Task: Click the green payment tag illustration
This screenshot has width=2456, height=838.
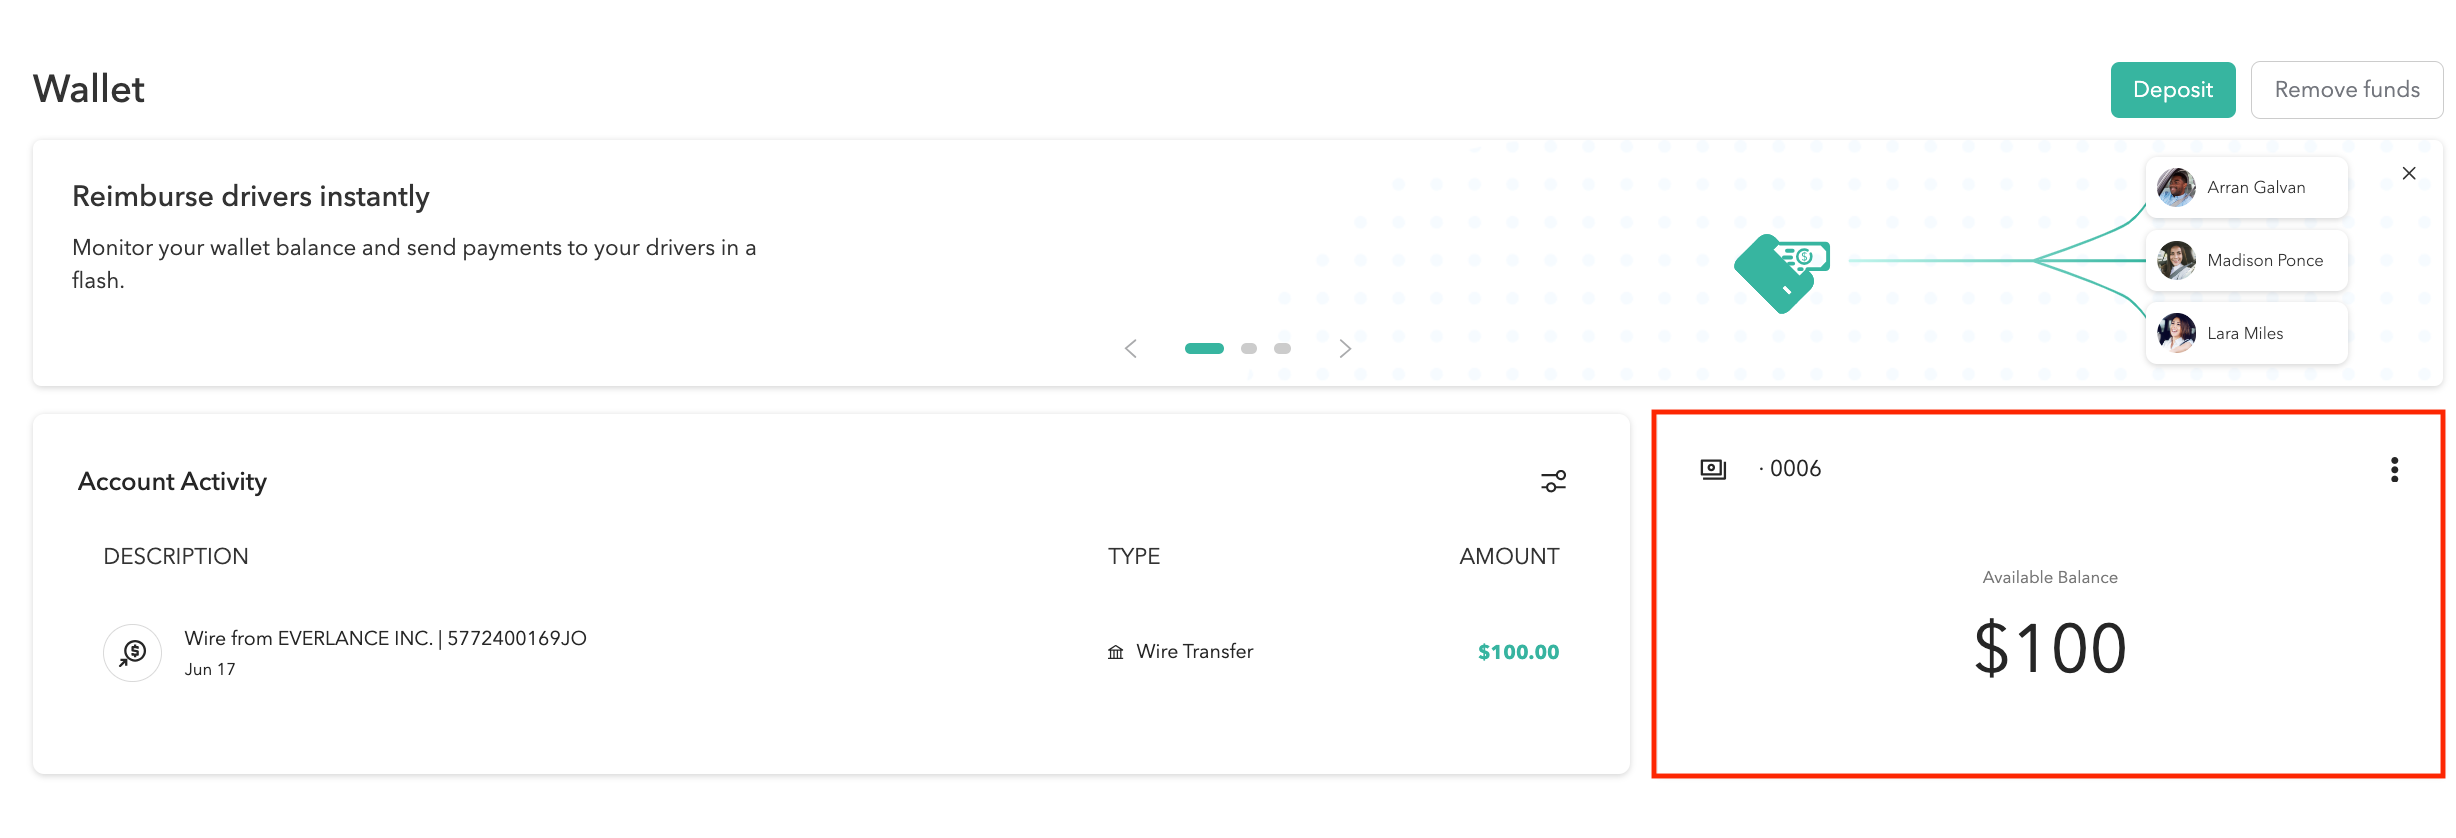Action: (x=1782, y=272)
